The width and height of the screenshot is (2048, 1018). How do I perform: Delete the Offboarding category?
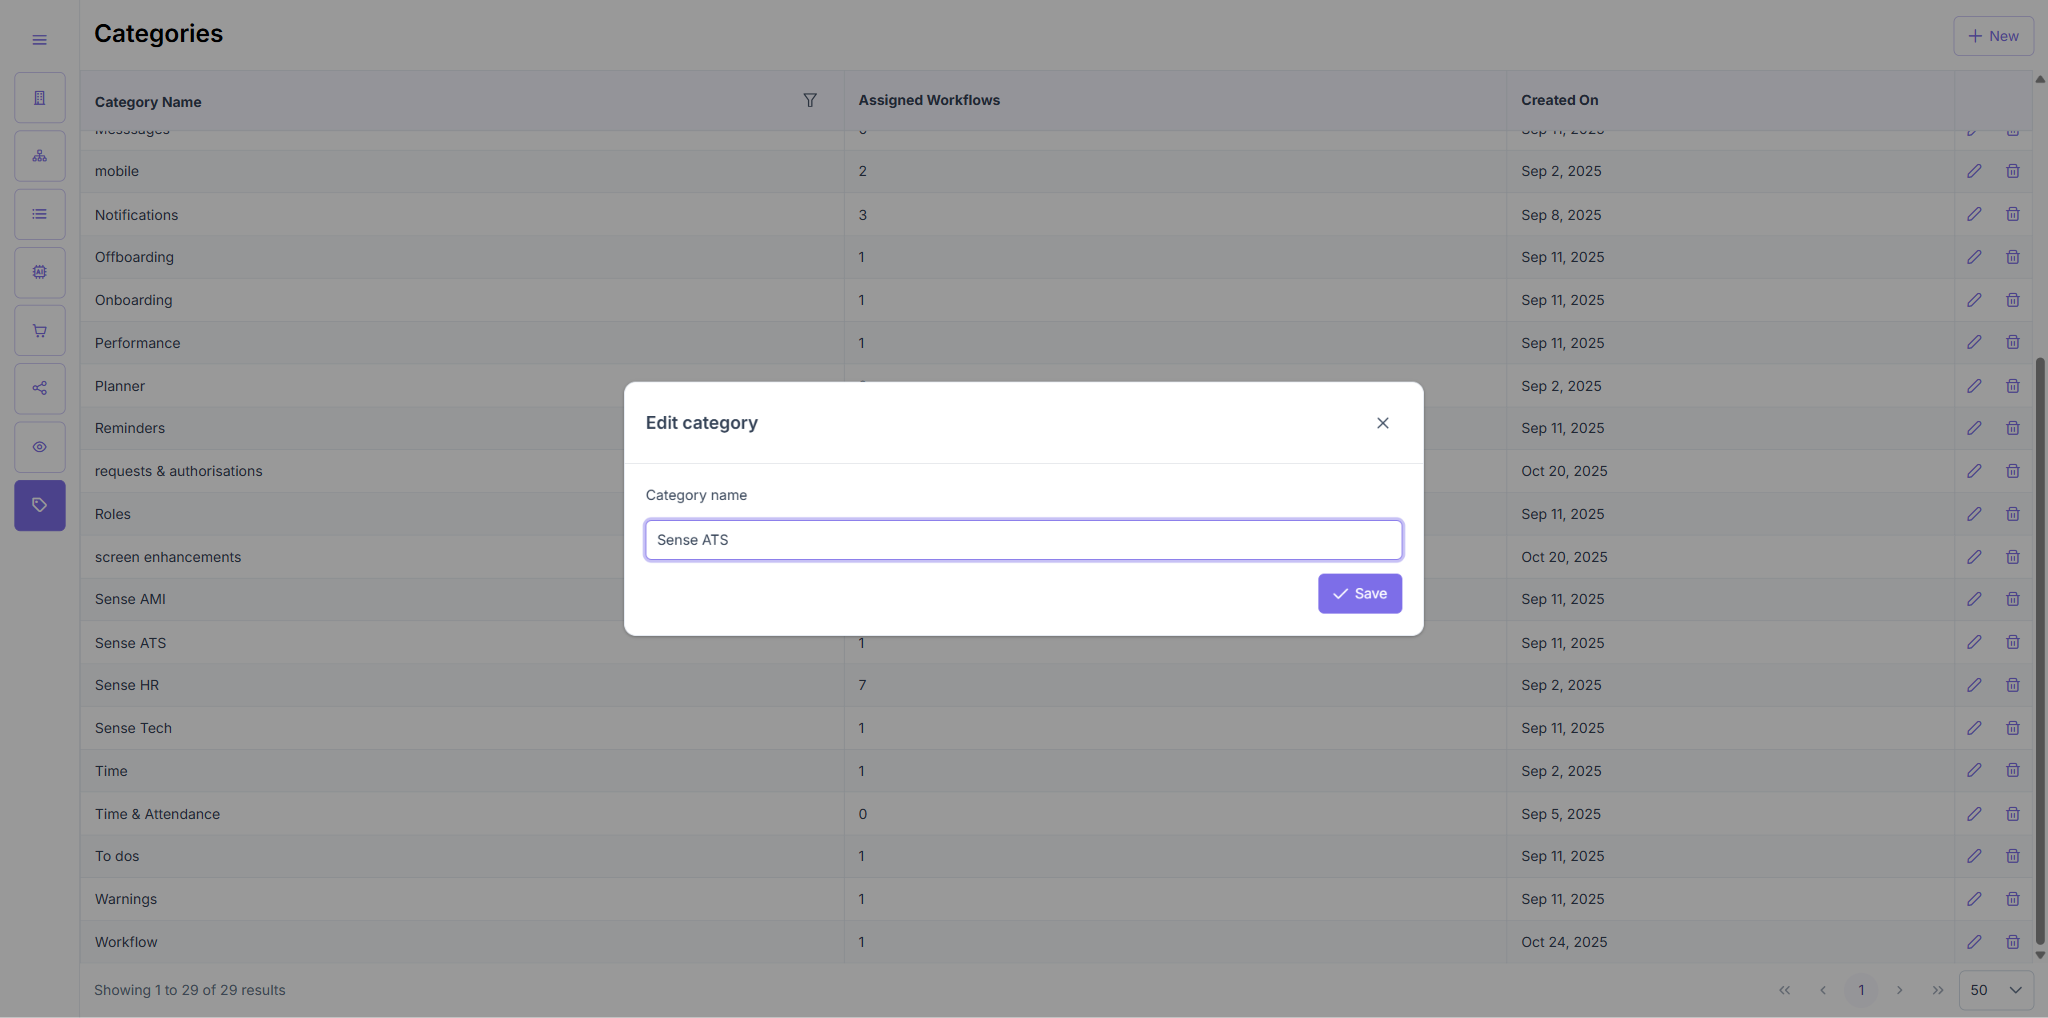pyautogui.click(x=2013, y=257)
